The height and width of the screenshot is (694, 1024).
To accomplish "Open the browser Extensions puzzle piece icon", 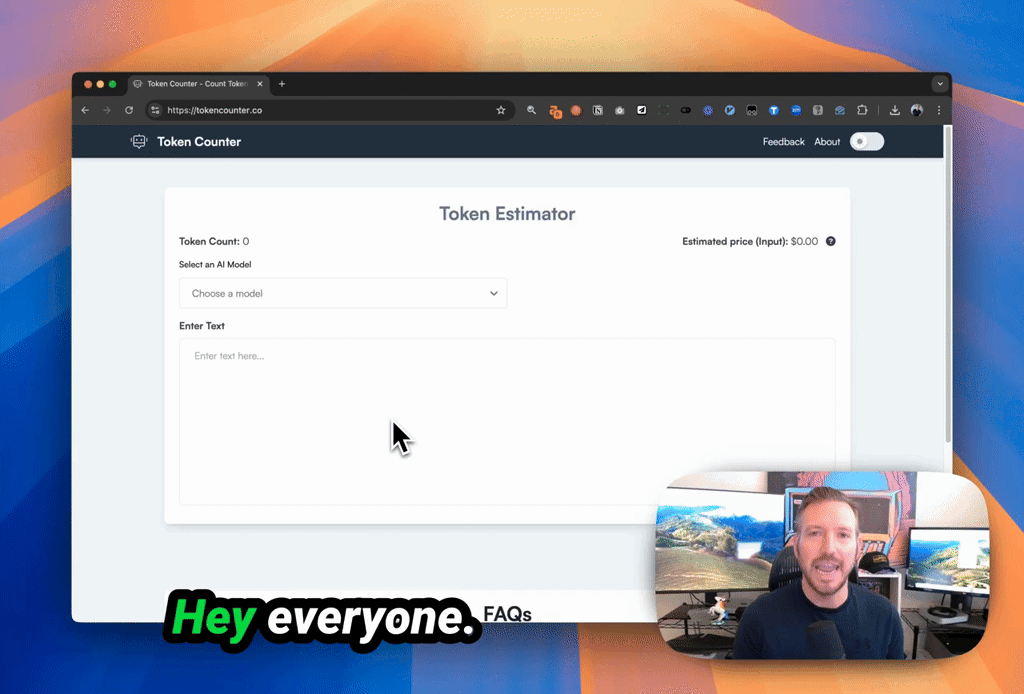I will (862, 110).
